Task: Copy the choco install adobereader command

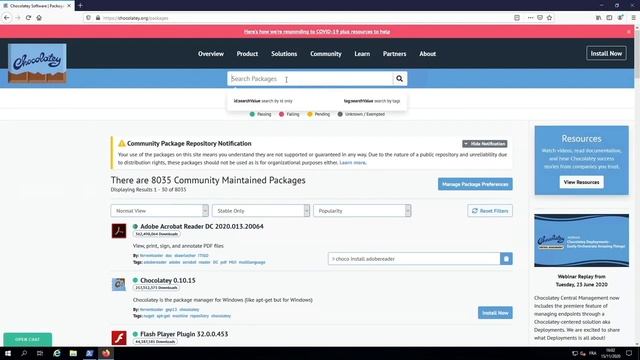Action: 506,259
